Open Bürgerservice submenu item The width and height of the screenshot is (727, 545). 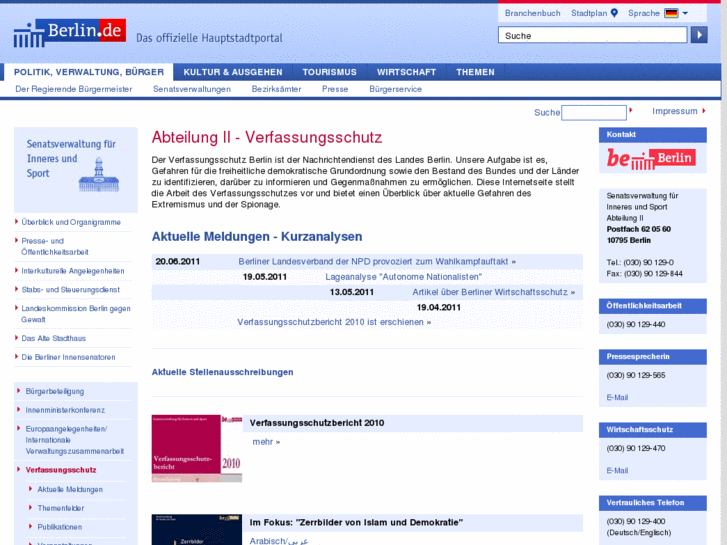click(395, 89)
